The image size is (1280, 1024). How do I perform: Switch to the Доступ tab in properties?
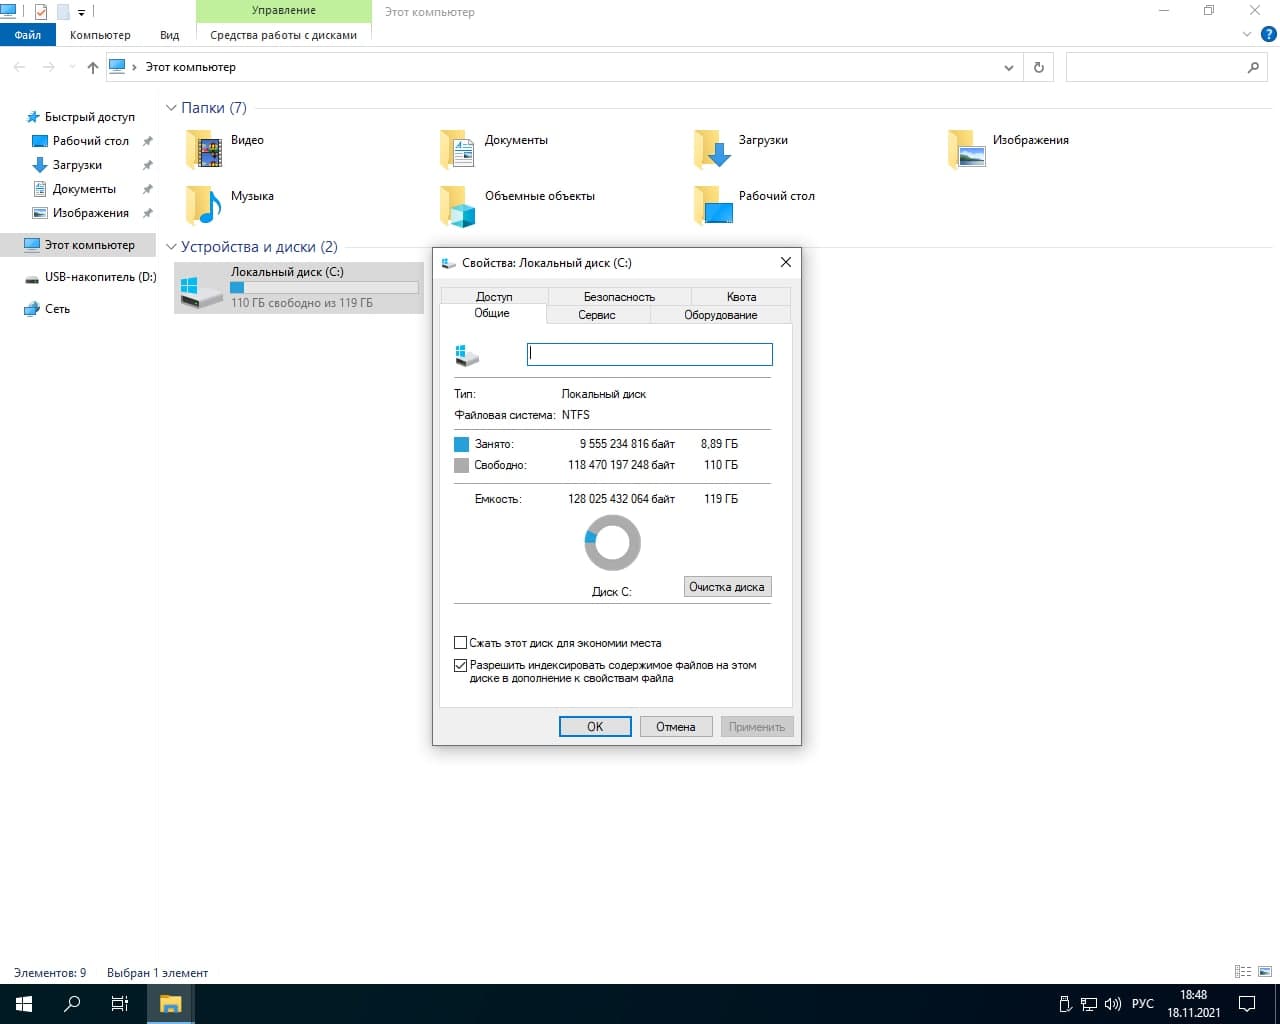coord(494,297)
